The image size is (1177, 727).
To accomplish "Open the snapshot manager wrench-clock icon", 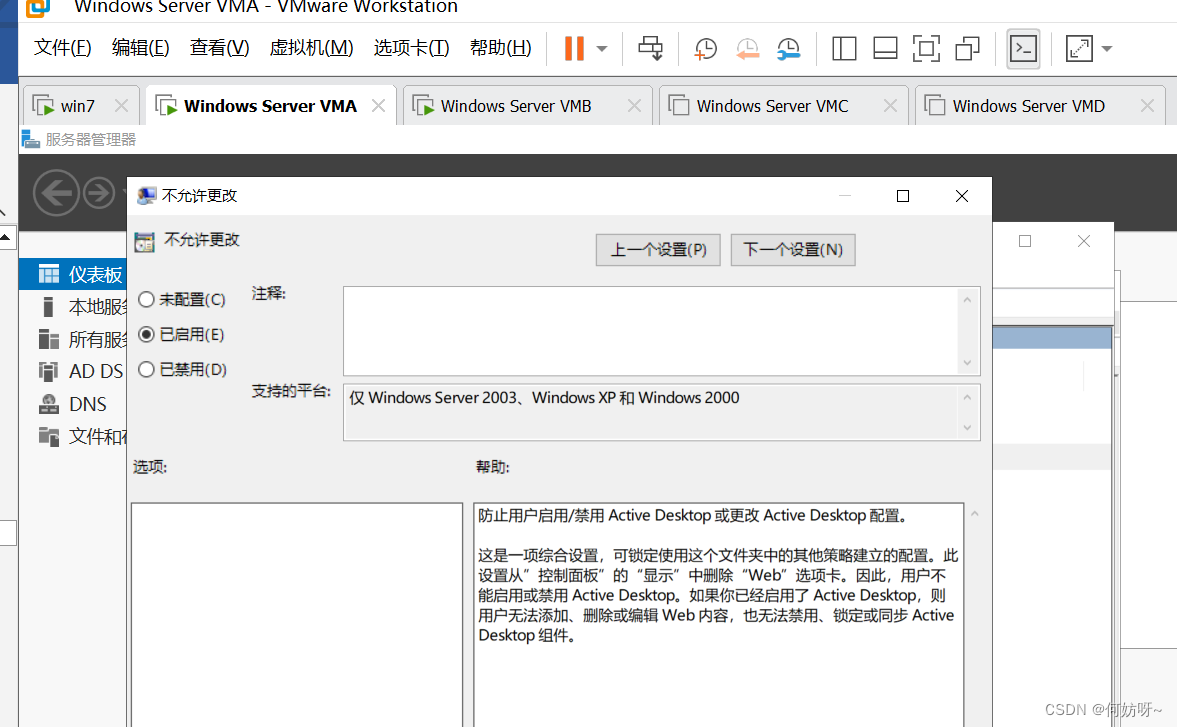I will 789,48.
